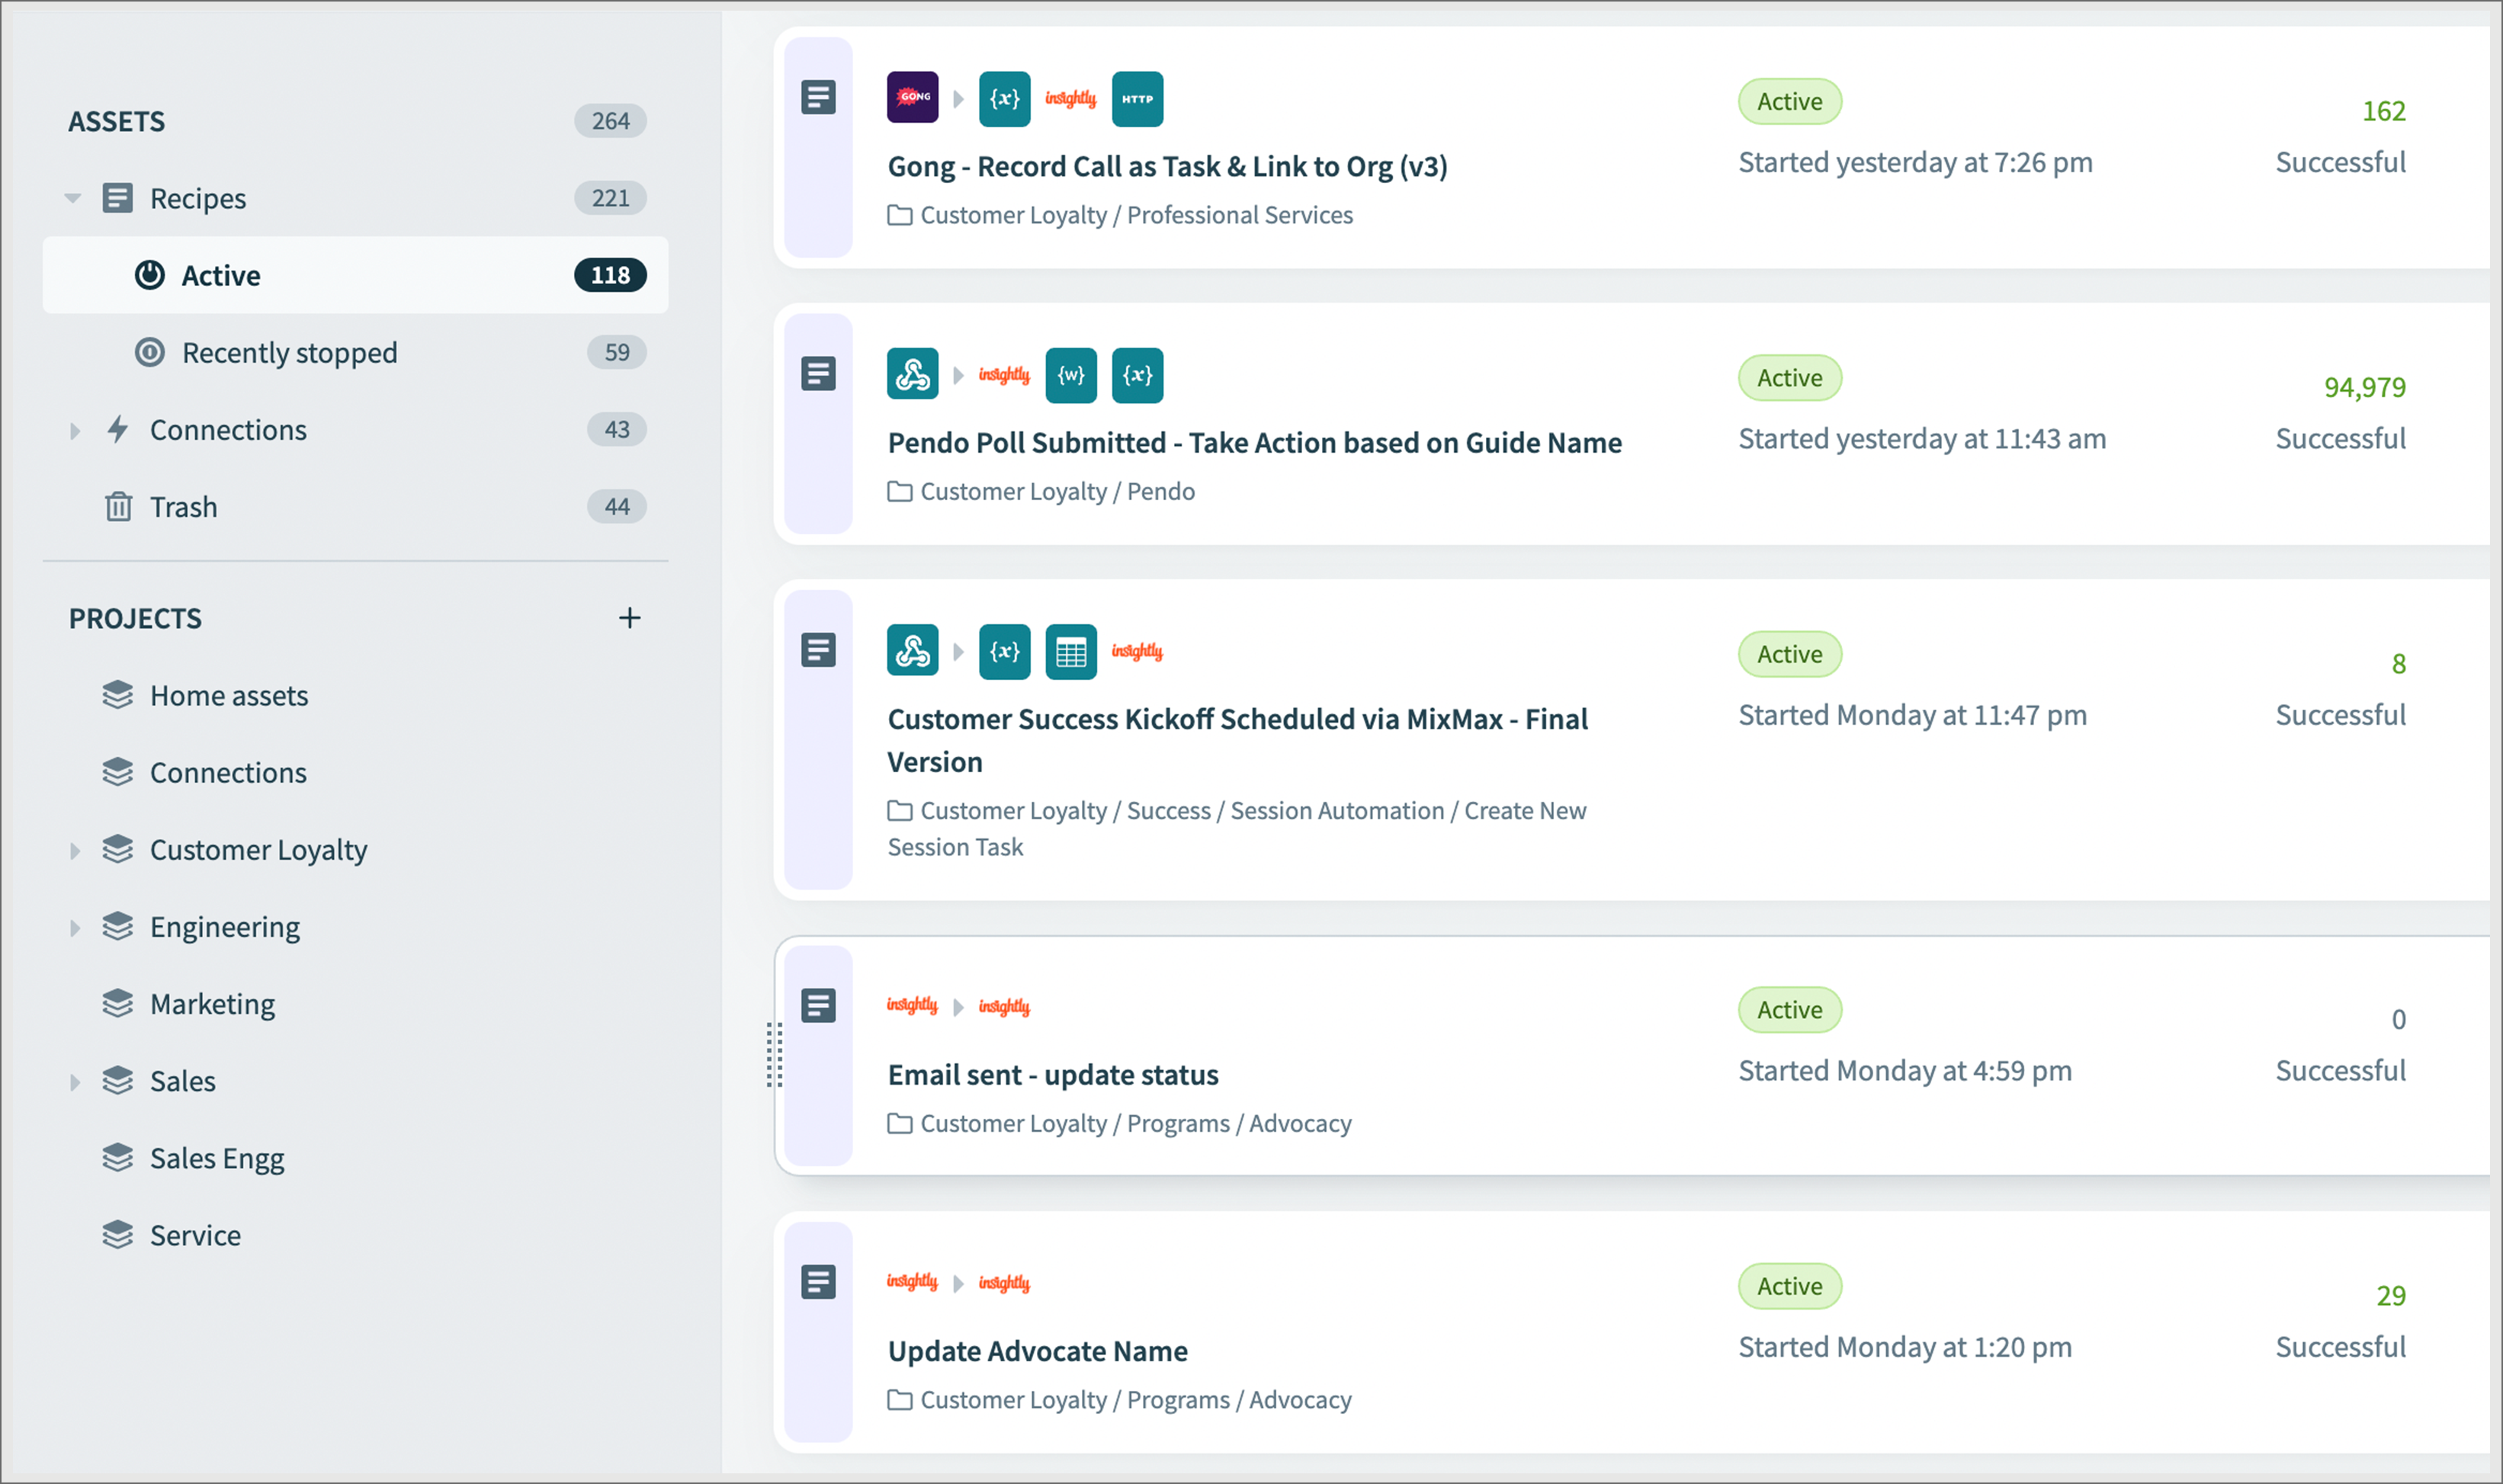
Task: Open the Trash bin
Action: (x=183, y=507)
